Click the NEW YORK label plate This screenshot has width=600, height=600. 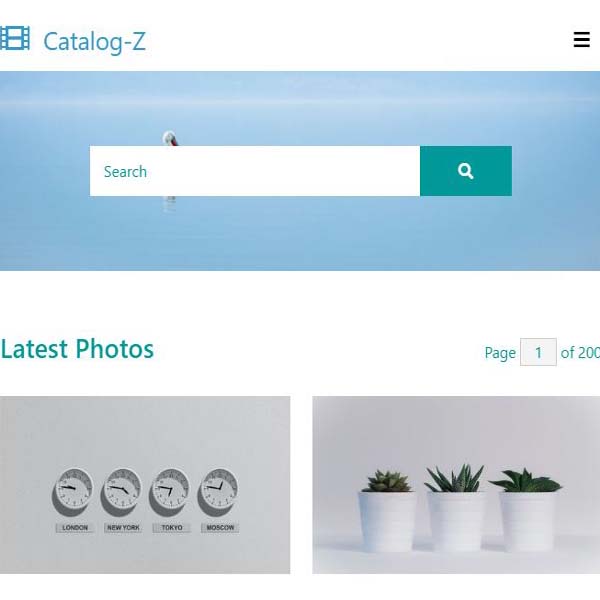pos(123,528)
